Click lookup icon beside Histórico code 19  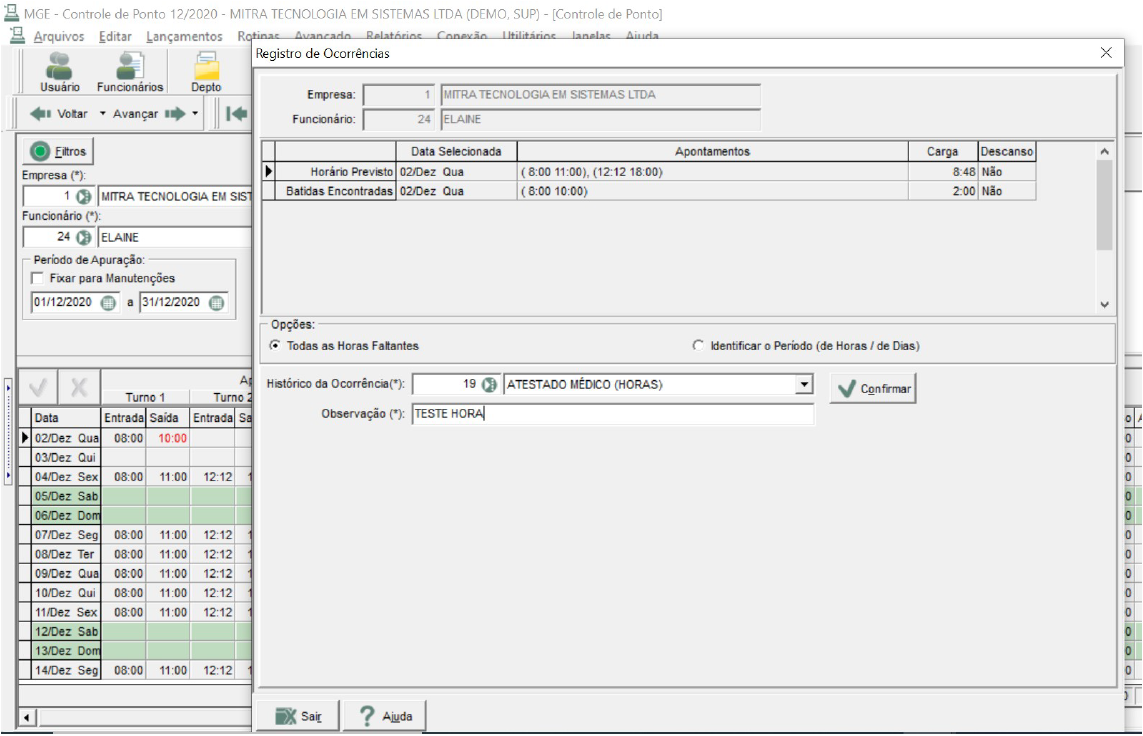489,384
